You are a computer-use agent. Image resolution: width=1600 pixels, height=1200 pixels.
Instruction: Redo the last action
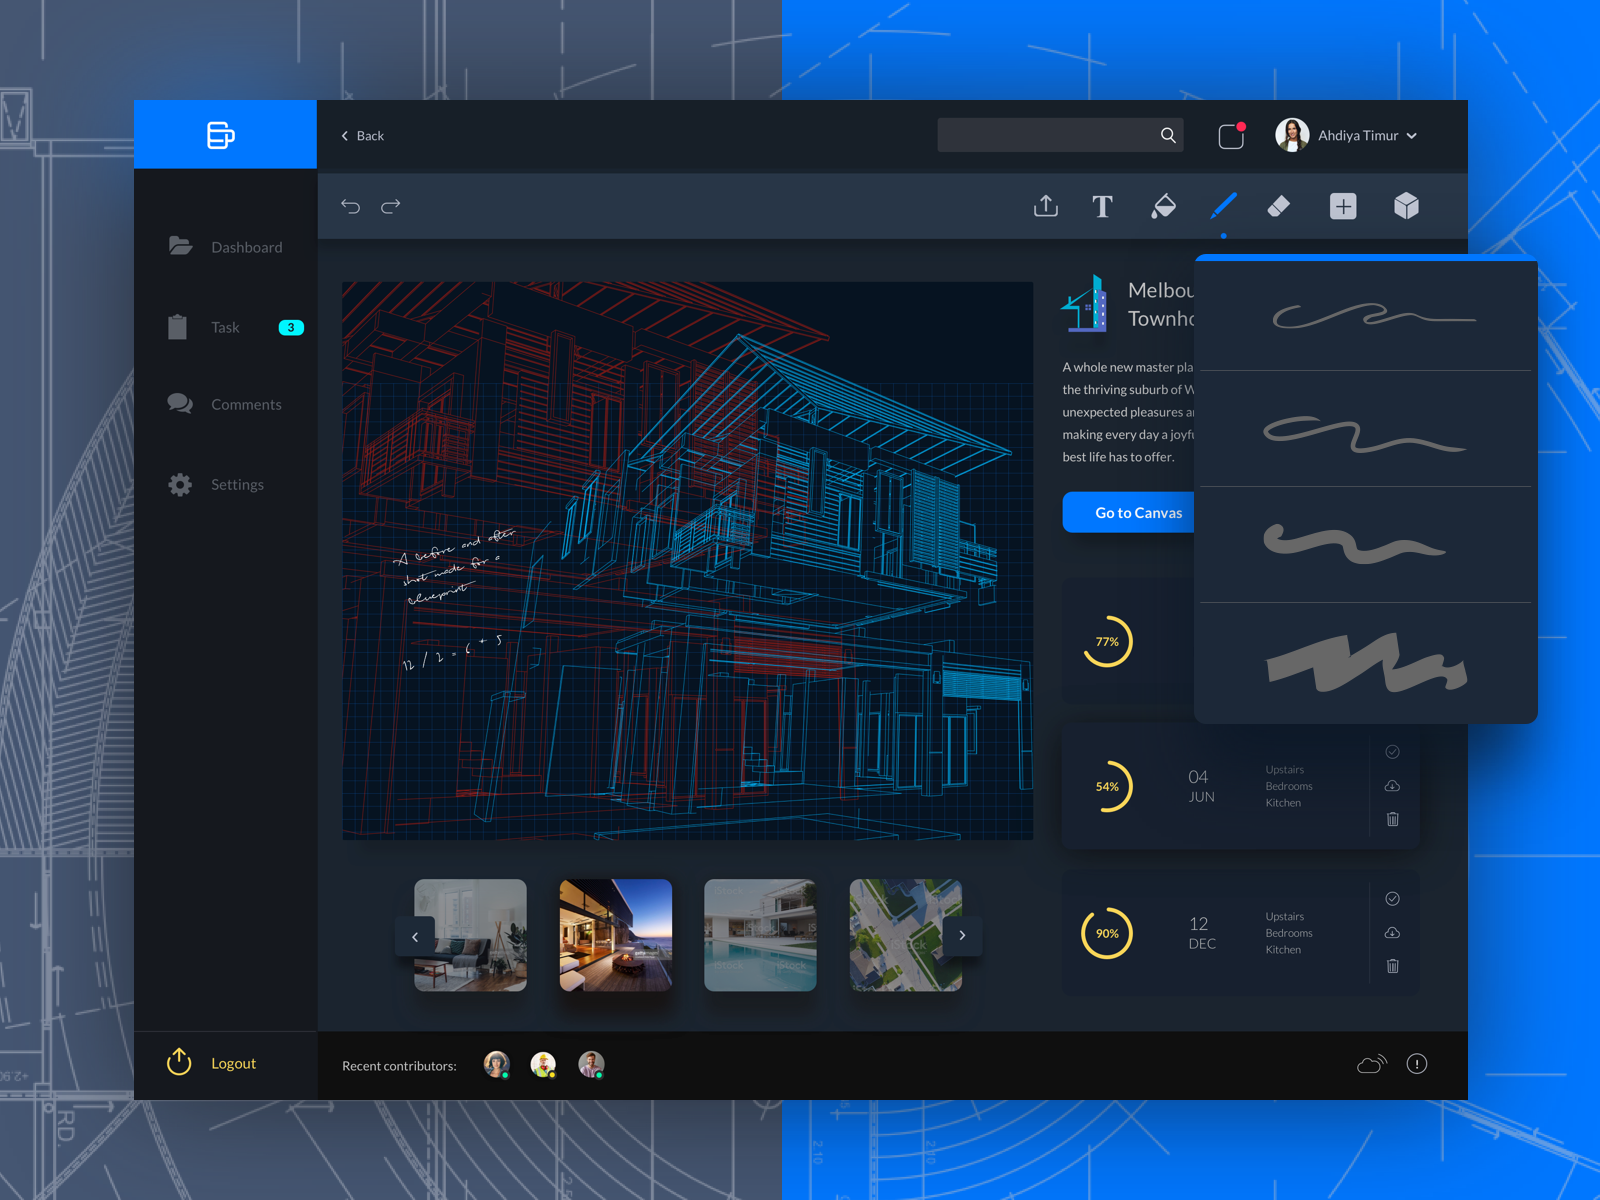pyautogui.click(x=391, y=206)
